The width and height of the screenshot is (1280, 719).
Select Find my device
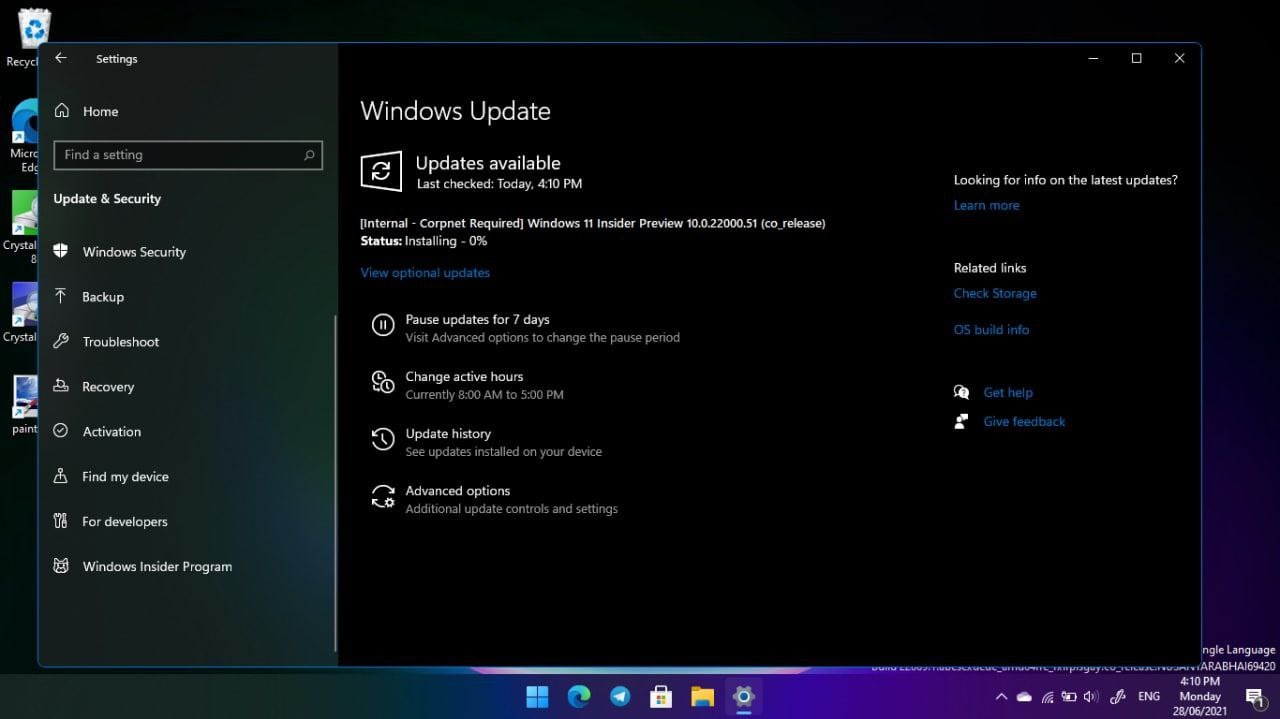(x=125, y=477)
